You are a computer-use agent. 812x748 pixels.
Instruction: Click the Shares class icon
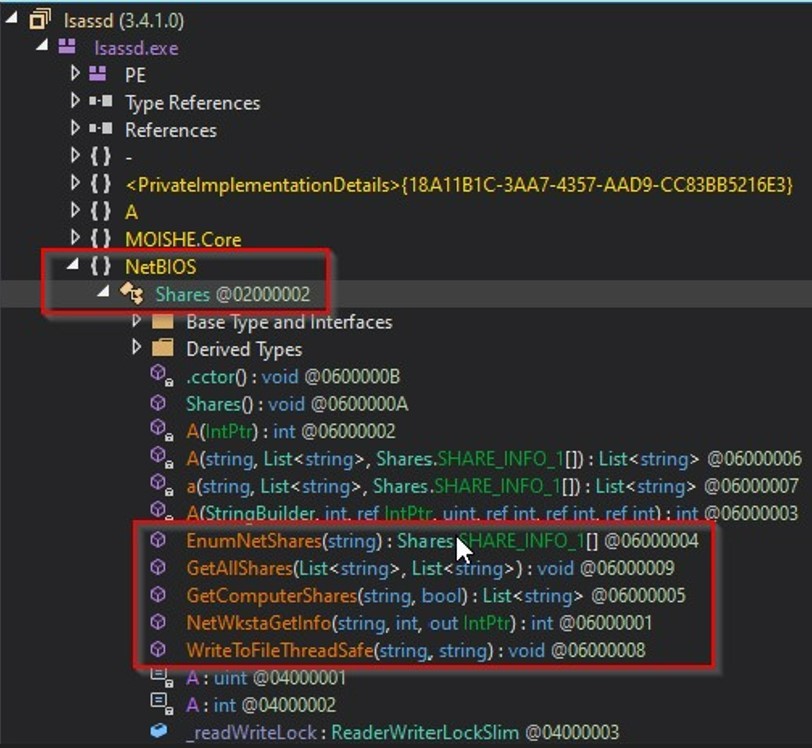coord(130,294)
